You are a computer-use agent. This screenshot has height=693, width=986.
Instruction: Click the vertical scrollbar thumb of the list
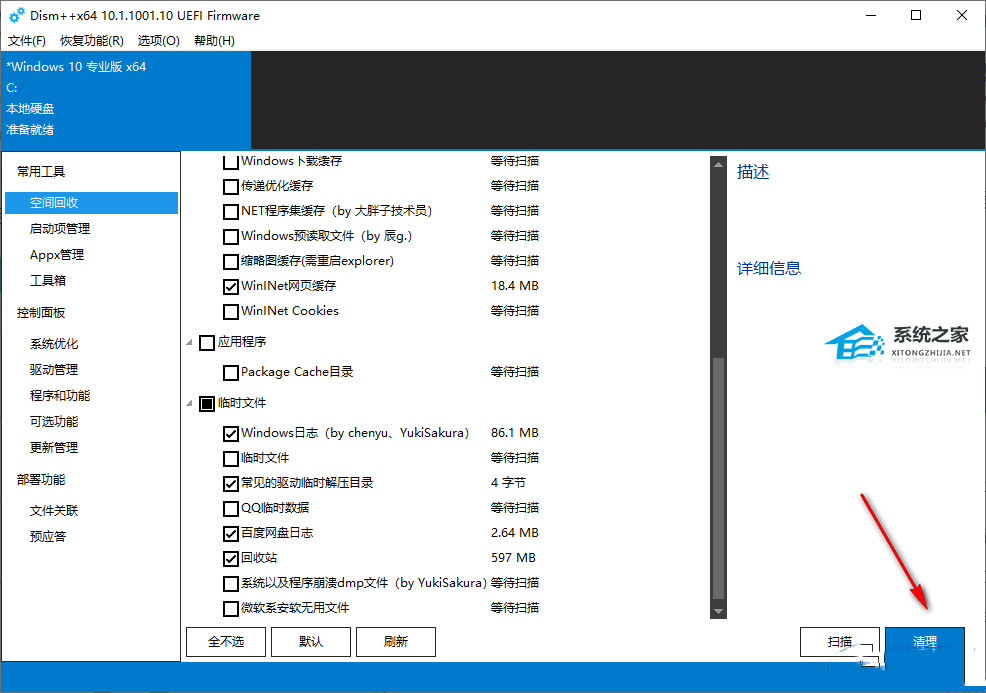click(718, 478)
